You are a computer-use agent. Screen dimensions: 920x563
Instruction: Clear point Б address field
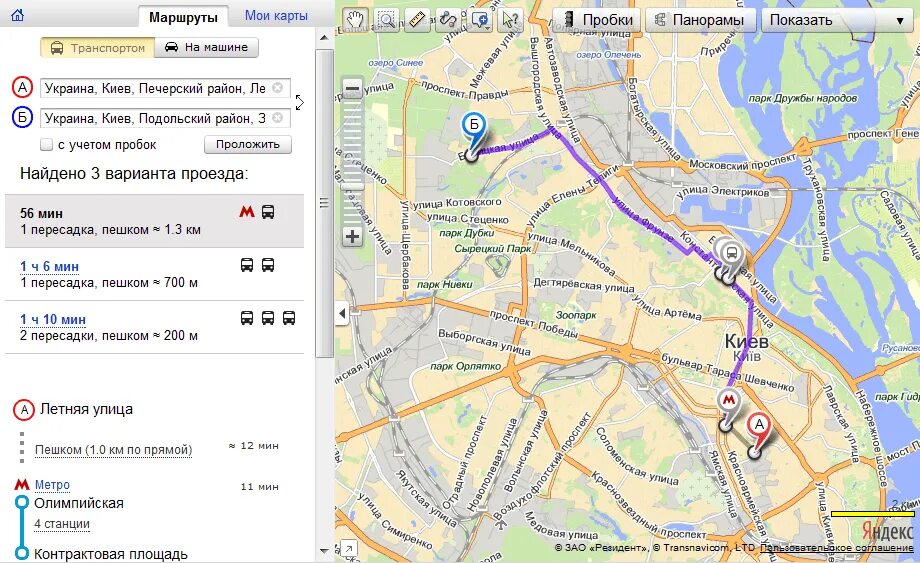tap(278, 118)
